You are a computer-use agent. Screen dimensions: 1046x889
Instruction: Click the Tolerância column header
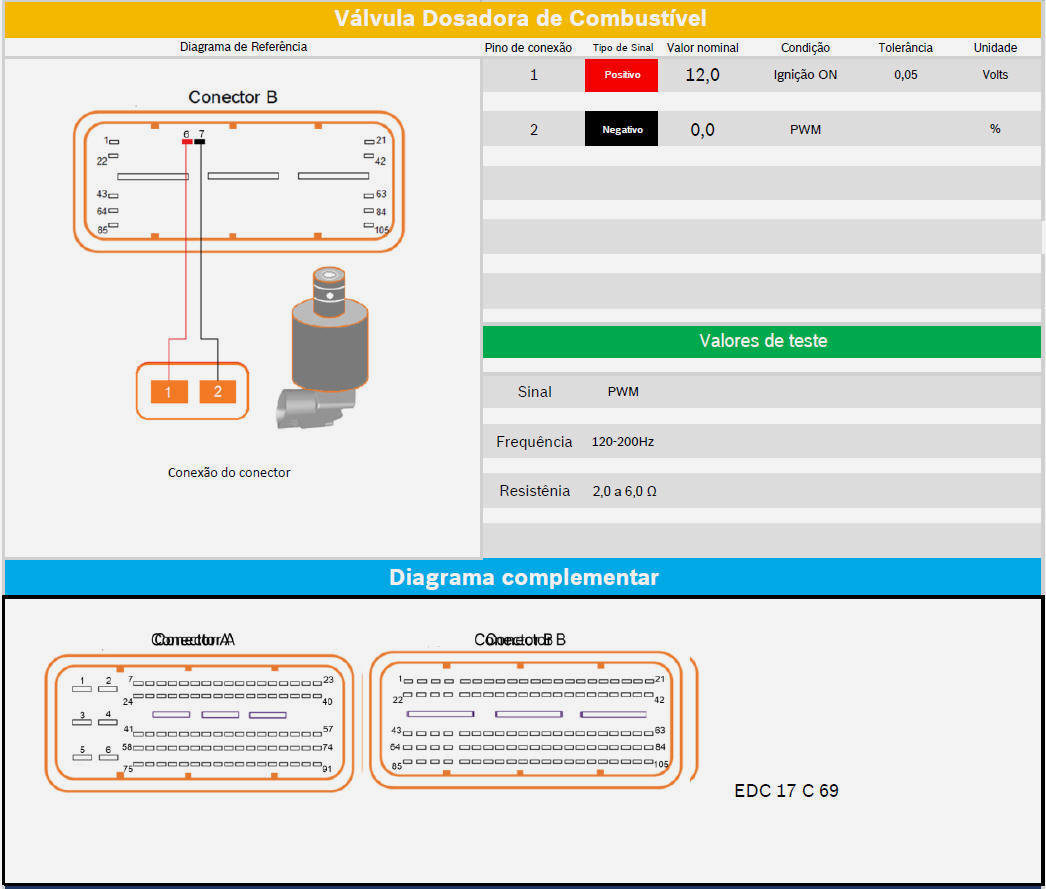pyautogui.click(x=905, y=47)
